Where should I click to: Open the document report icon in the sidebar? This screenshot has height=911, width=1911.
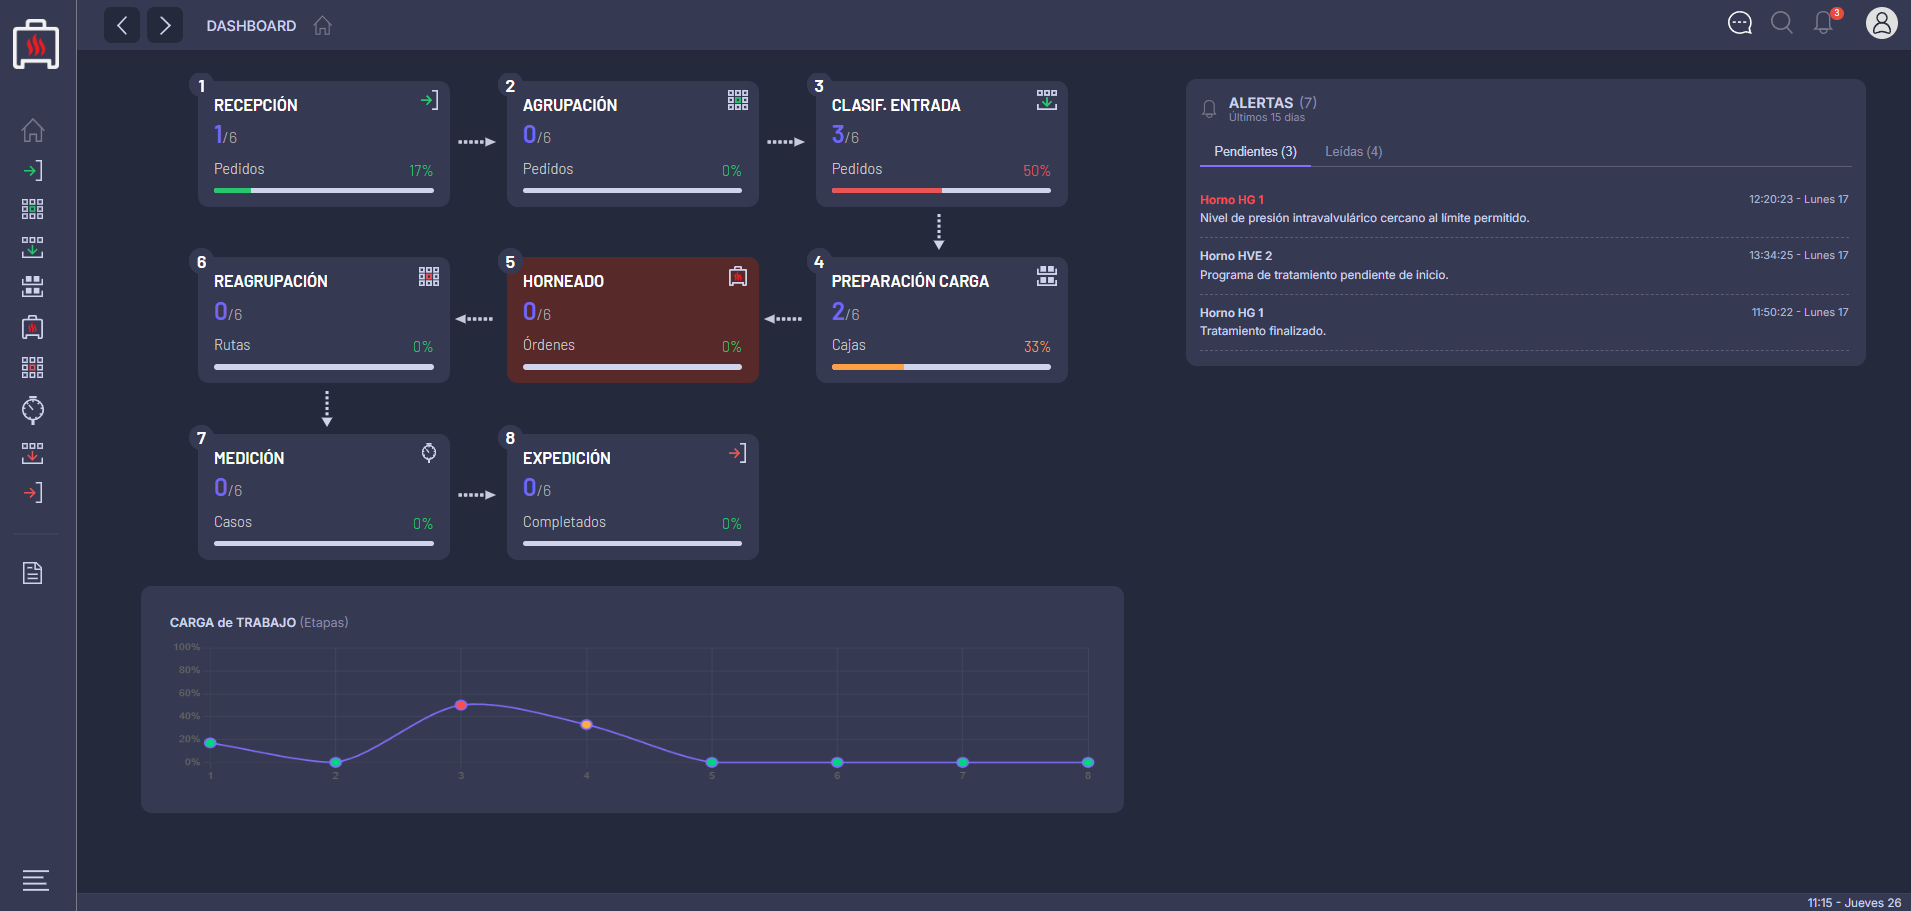point(33,573)
